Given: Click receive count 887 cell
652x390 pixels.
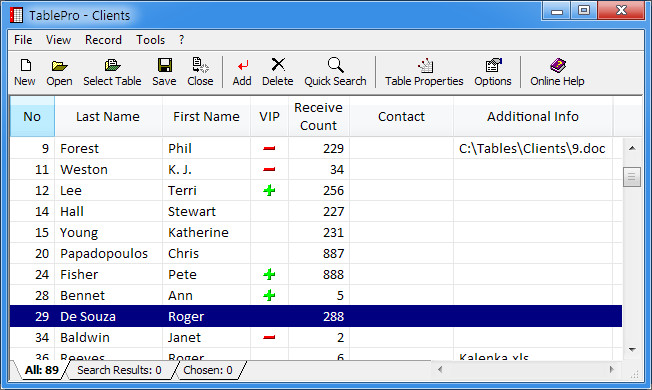Looking at the screenshot, I should pyautogui.click(x=319, y=253).
